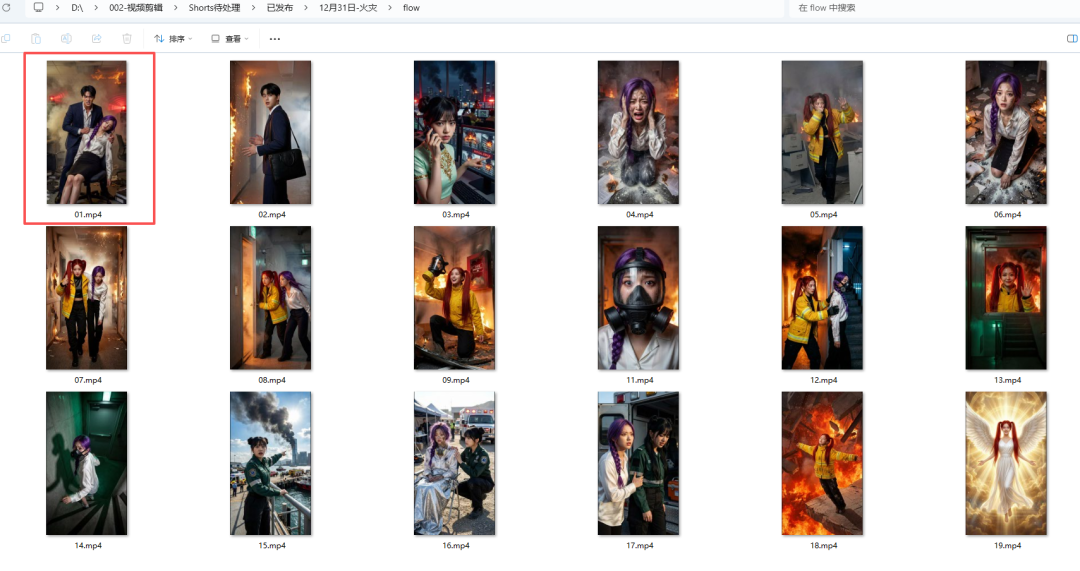This screenshot has height=571, width=1080.
Task: Go to Shorts待处理 folder in breadcrumb
Action: pyautogui.click(x=214, y=8)
